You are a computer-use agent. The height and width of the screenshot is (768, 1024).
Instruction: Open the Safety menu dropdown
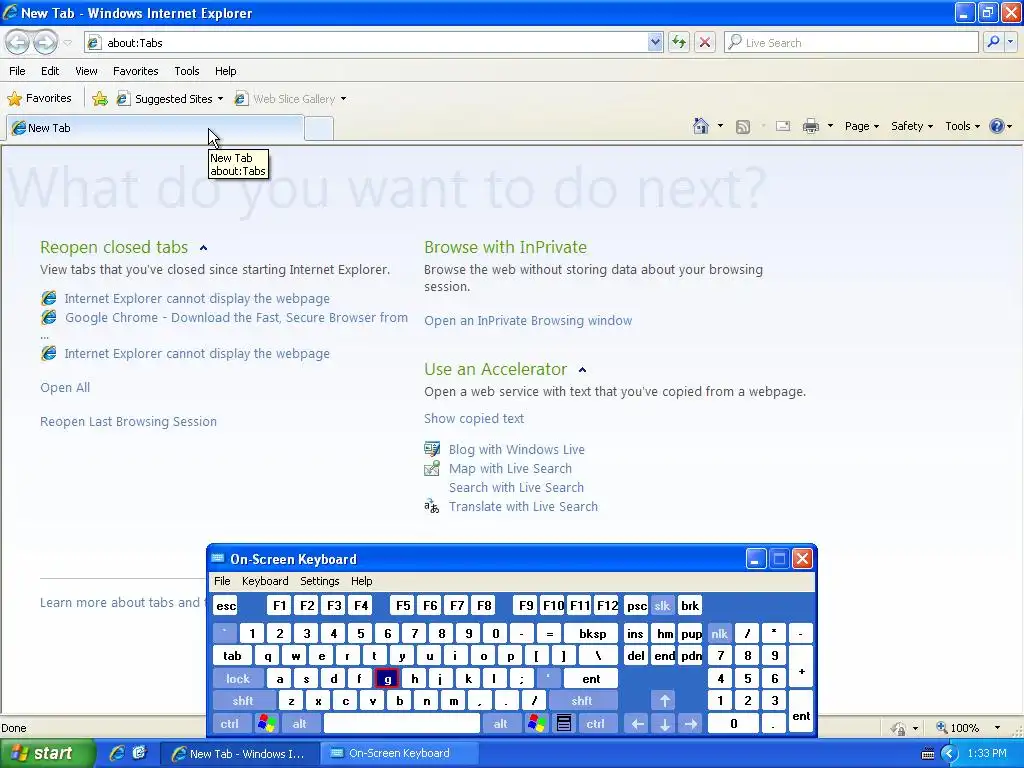(x=912, y=126)
